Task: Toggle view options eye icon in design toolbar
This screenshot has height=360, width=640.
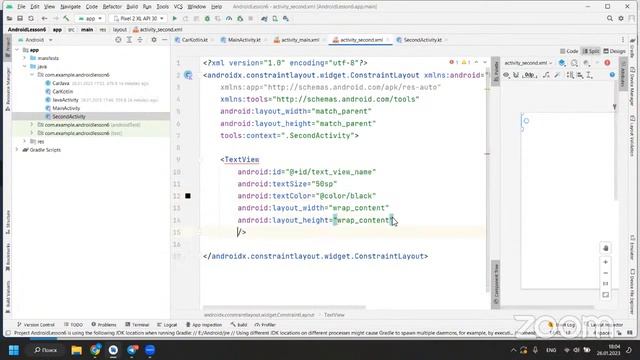Action: coord(506,75)
